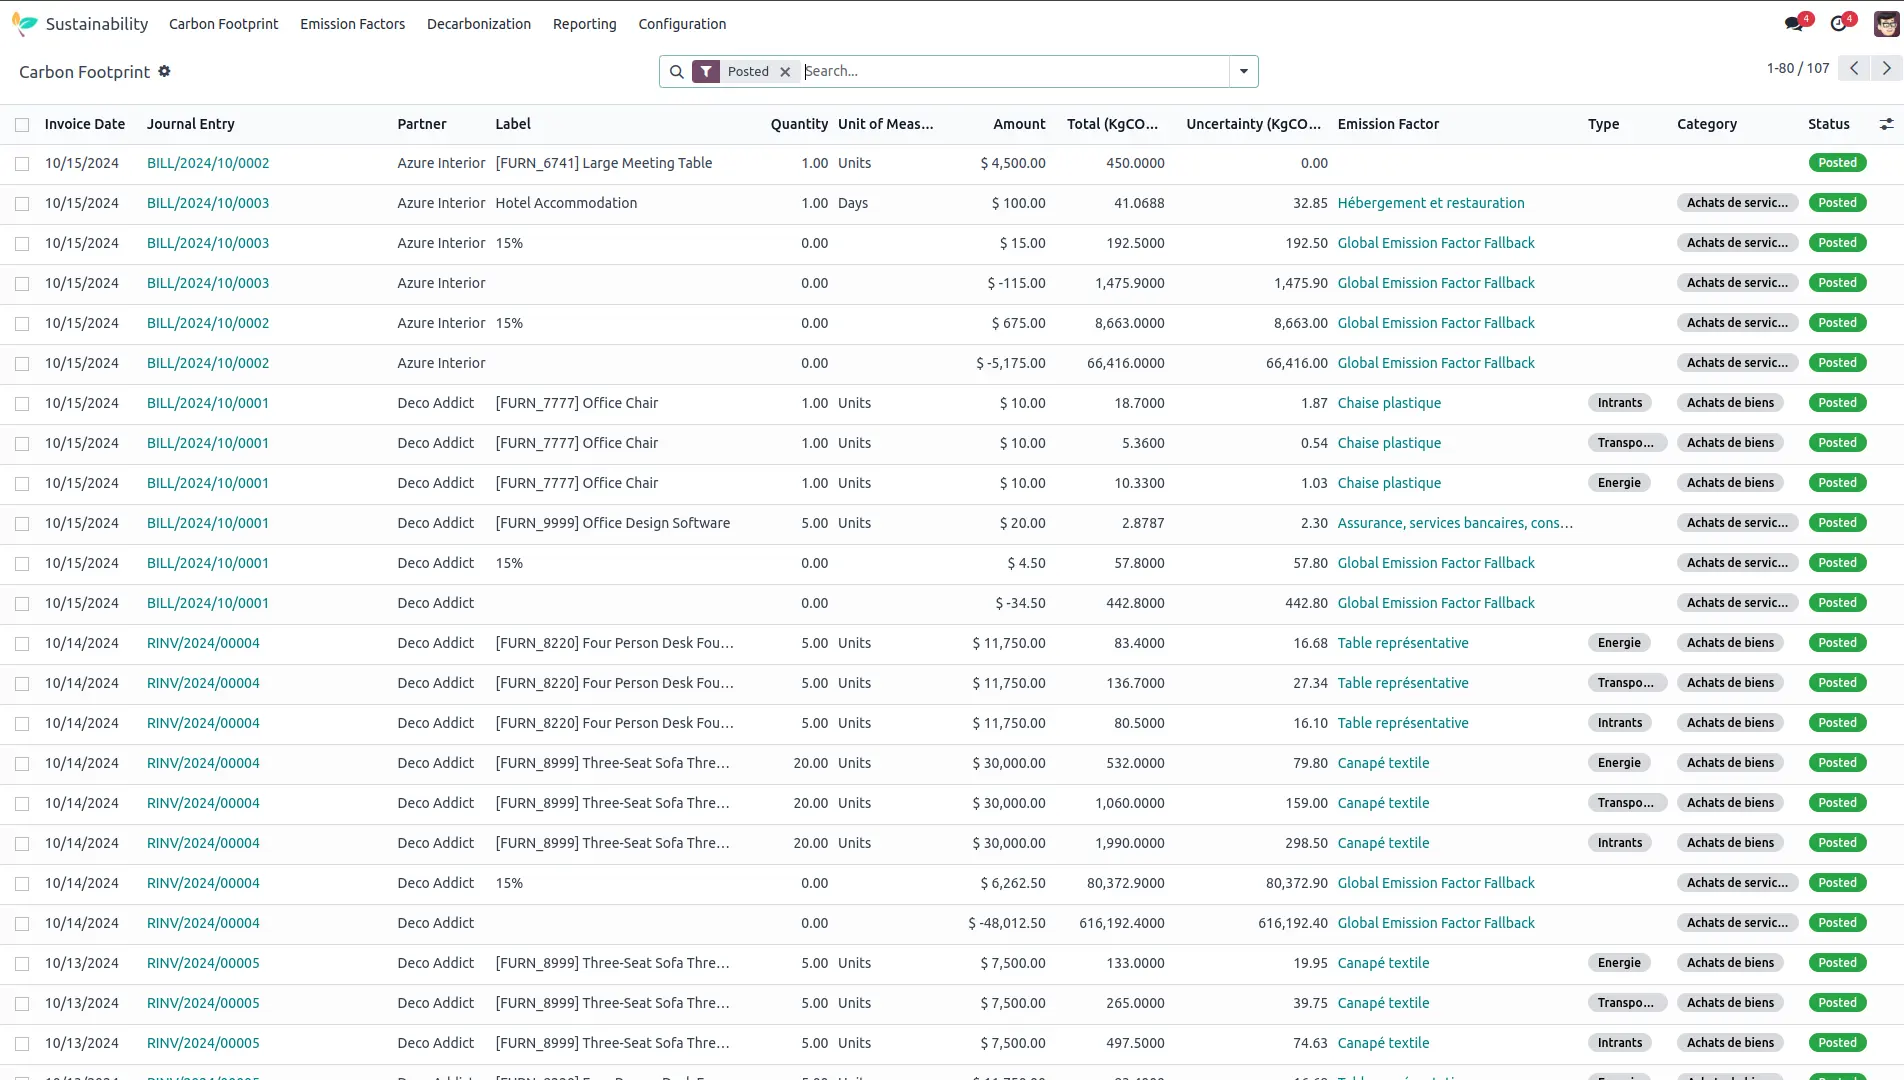Go to previous page of records
1904x1080 pixels.
pos(1854,68)
